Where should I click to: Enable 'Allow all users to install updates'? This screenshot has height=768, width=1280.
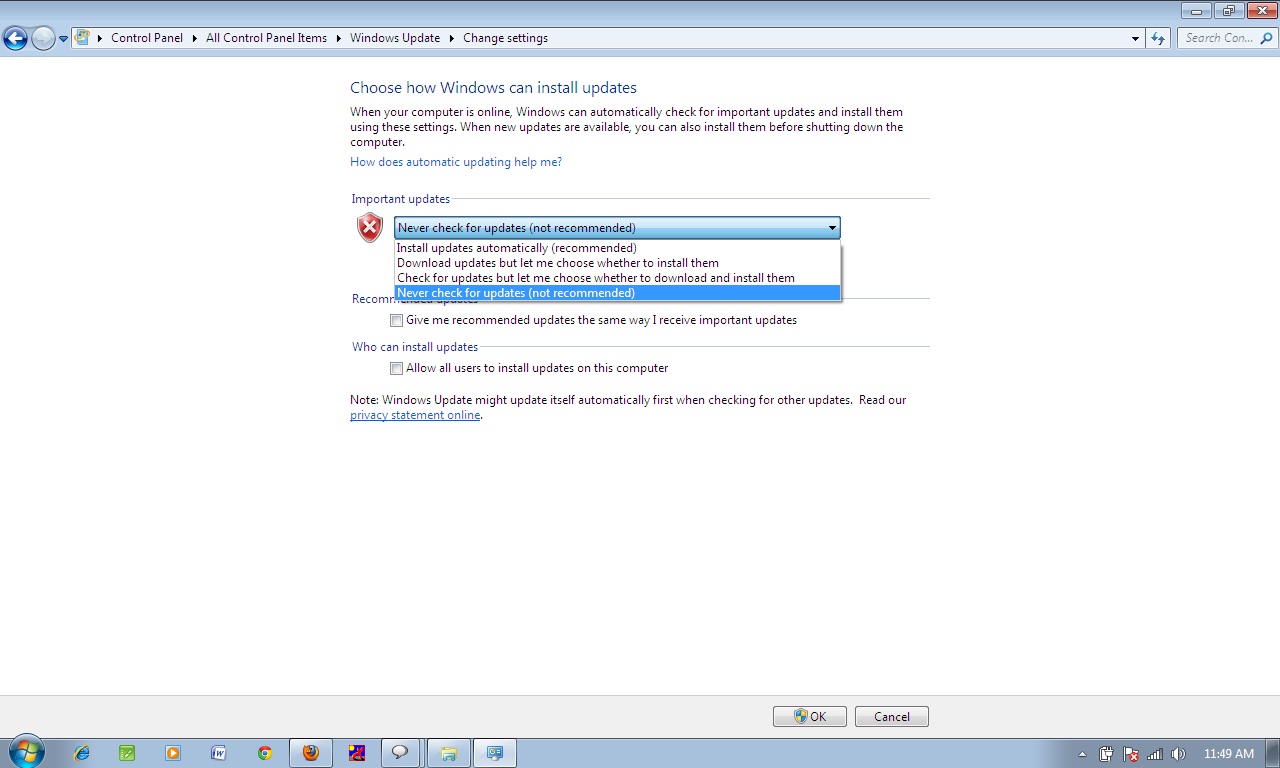(397, 368)
